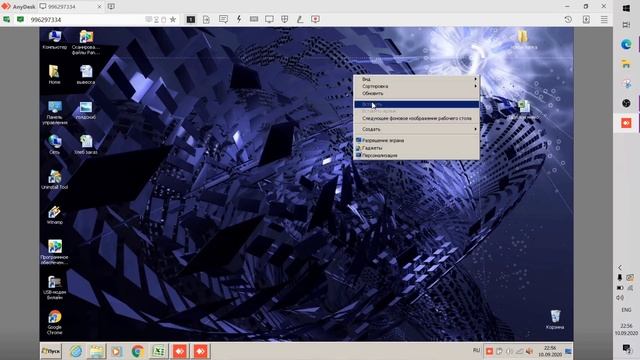This screenshot has width=640, height=360.
Task: Select the 'USB-модем Билайн' desktop icon
Action: click(x=54, y=288)
